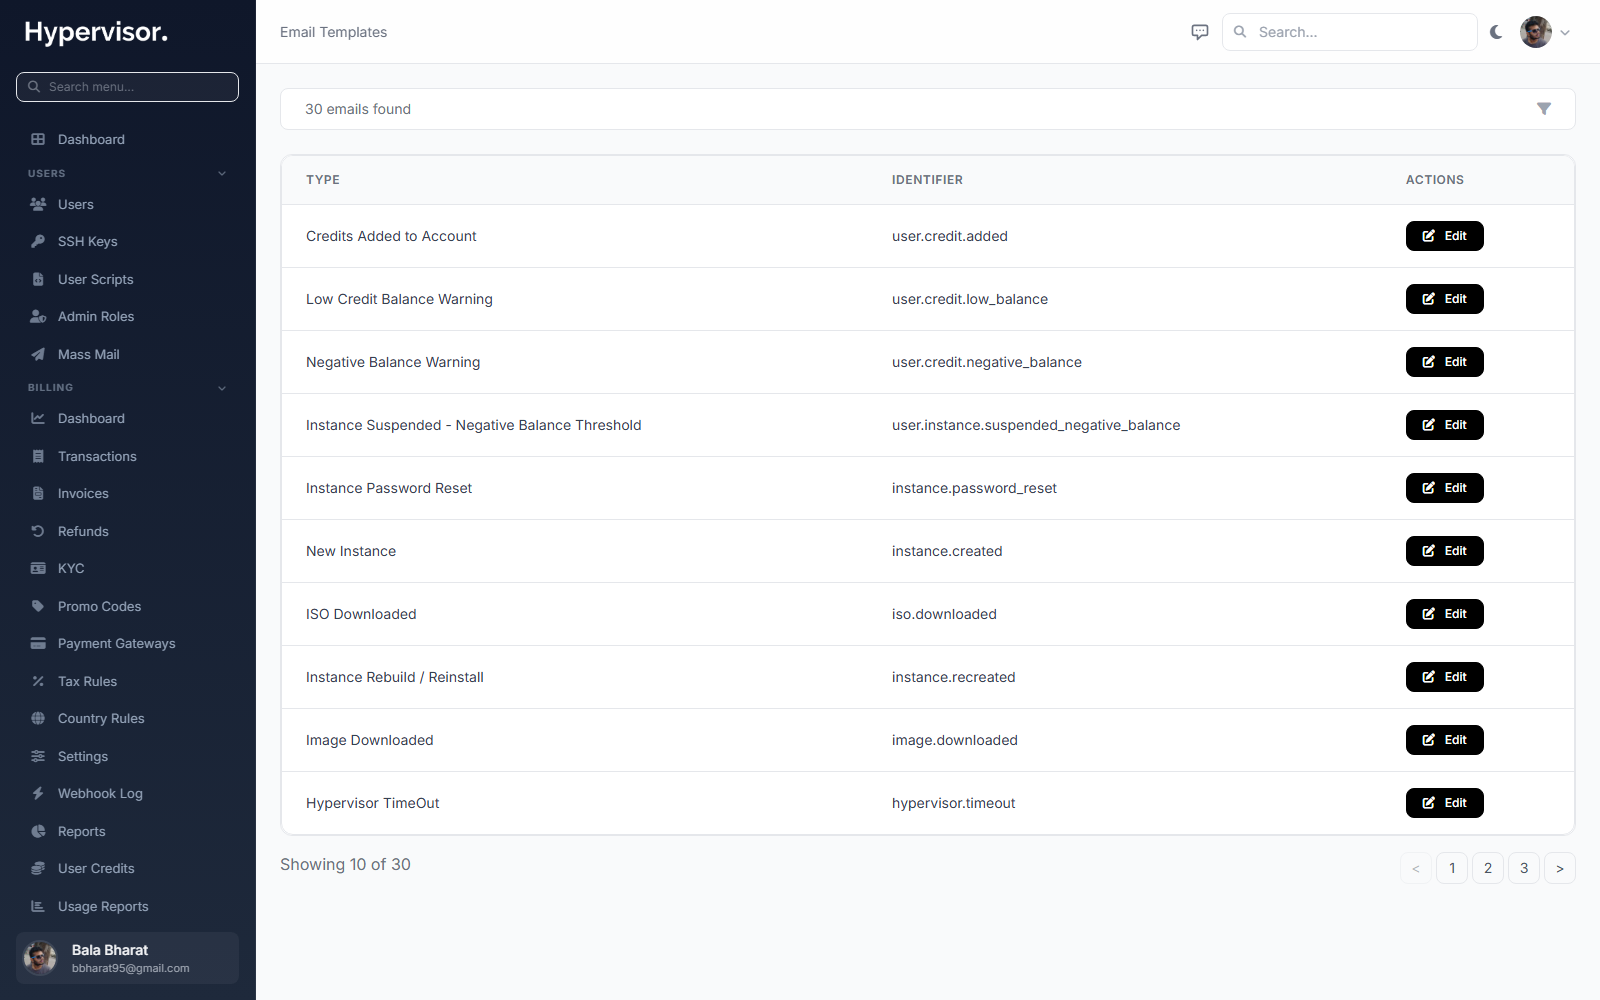Click the Dashboard grid icon in sidebar
This screenshot has width=1600, height=1000.
tap(38, 139)
